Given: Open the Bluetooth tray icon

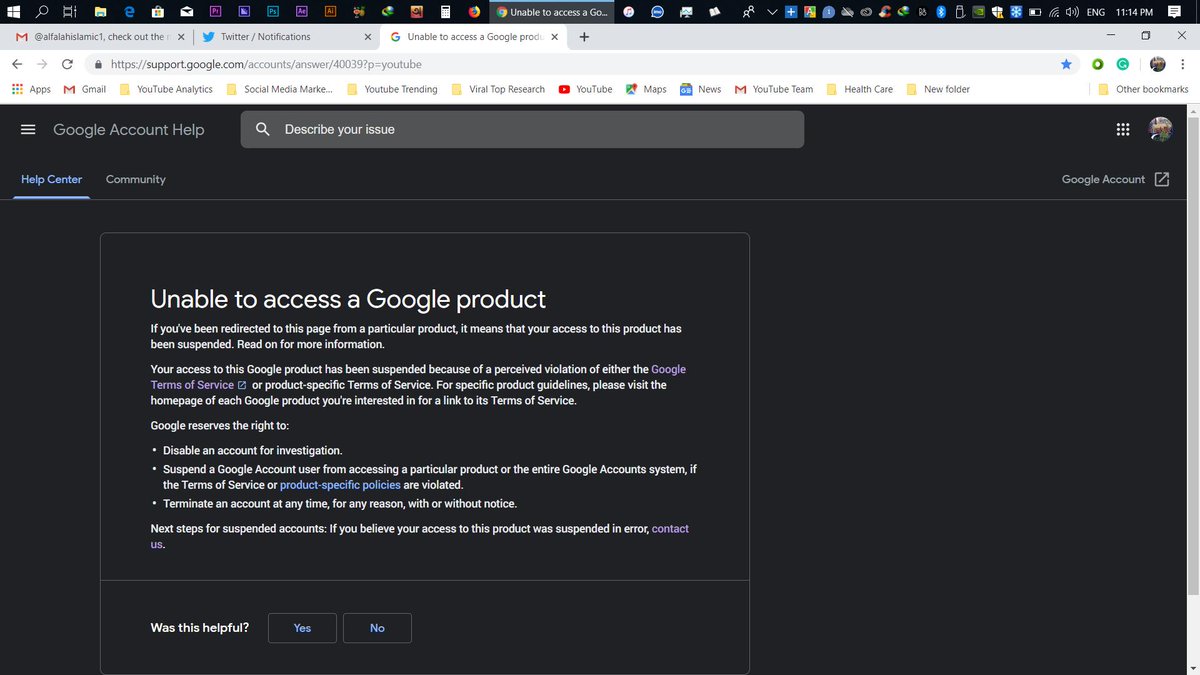Looking at the screenshot, I should (x=940, y=12).
